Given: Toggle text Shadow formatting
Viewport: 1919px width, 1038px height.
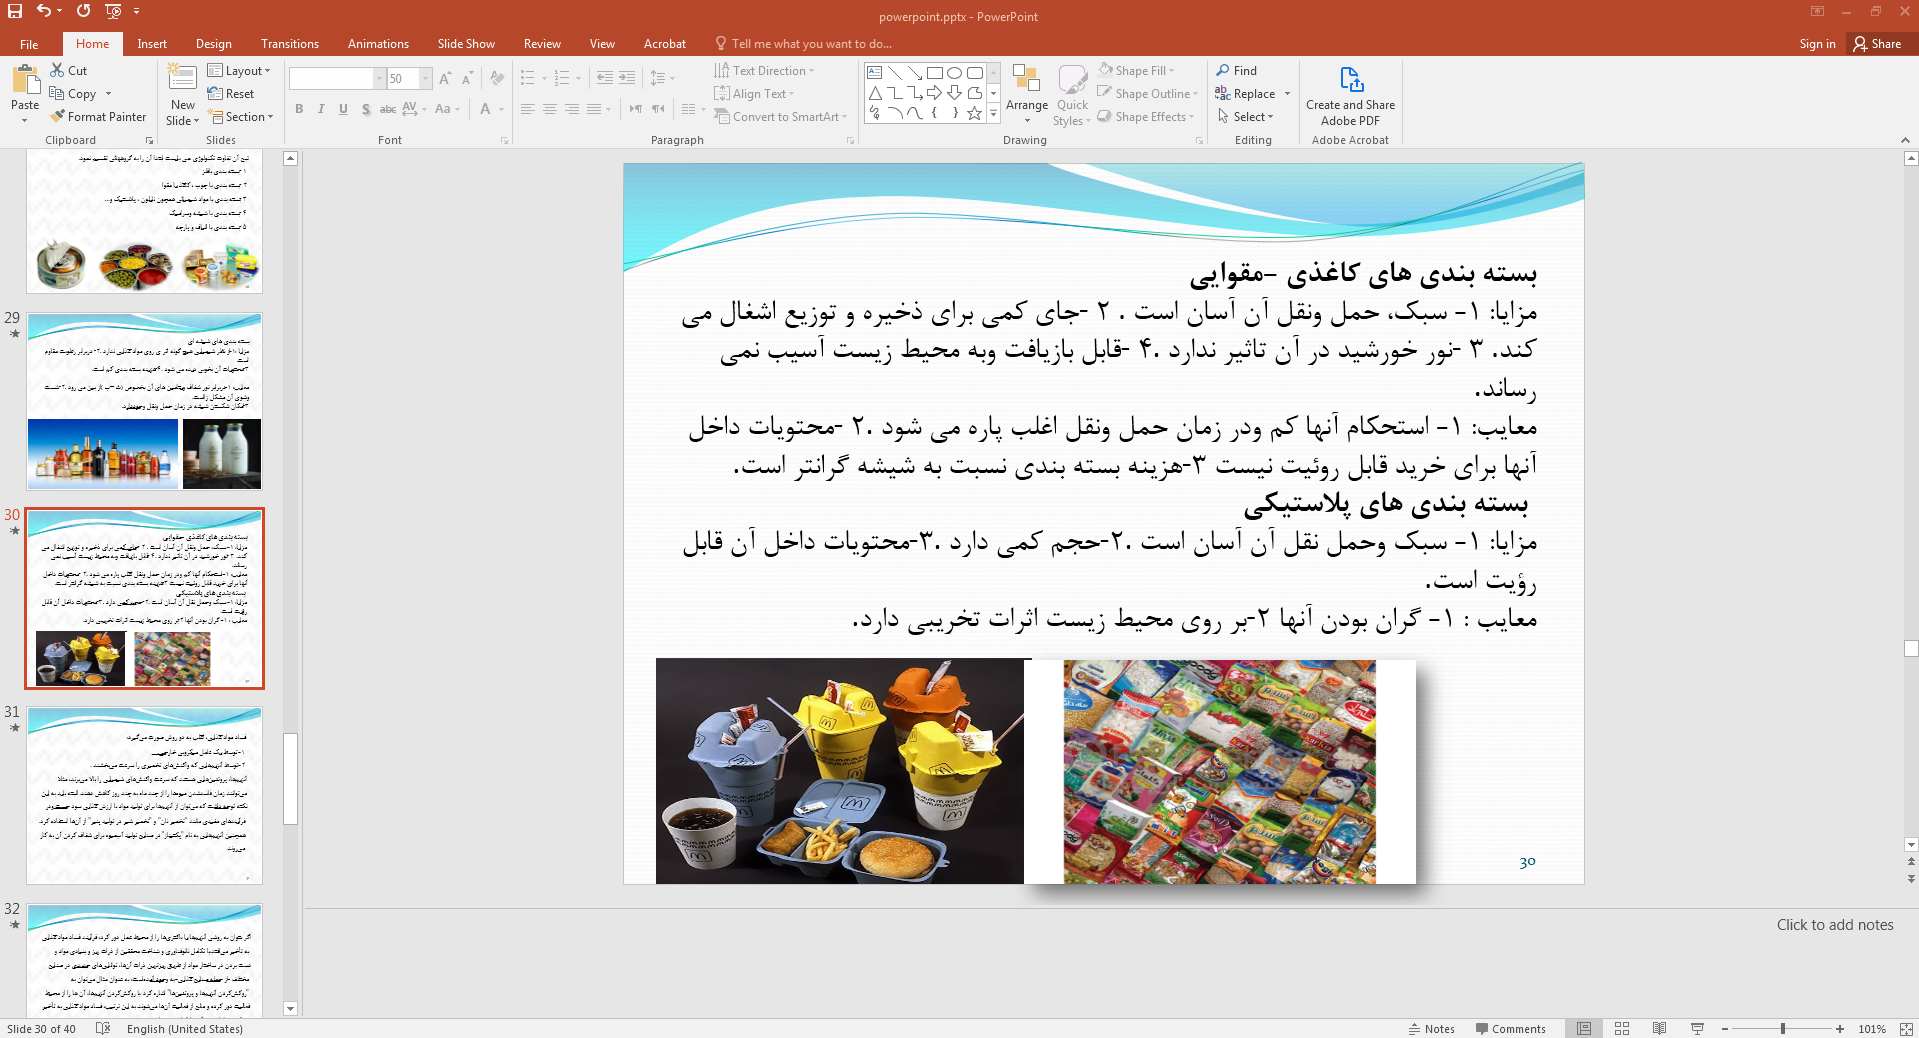Looking at the screenshot, I should click(x=366, y=109).
